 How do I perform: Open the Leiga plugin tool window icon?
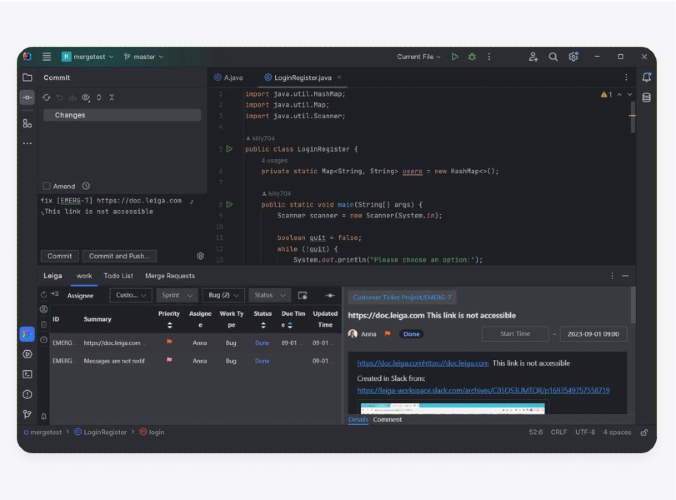[x=27, y=334]
